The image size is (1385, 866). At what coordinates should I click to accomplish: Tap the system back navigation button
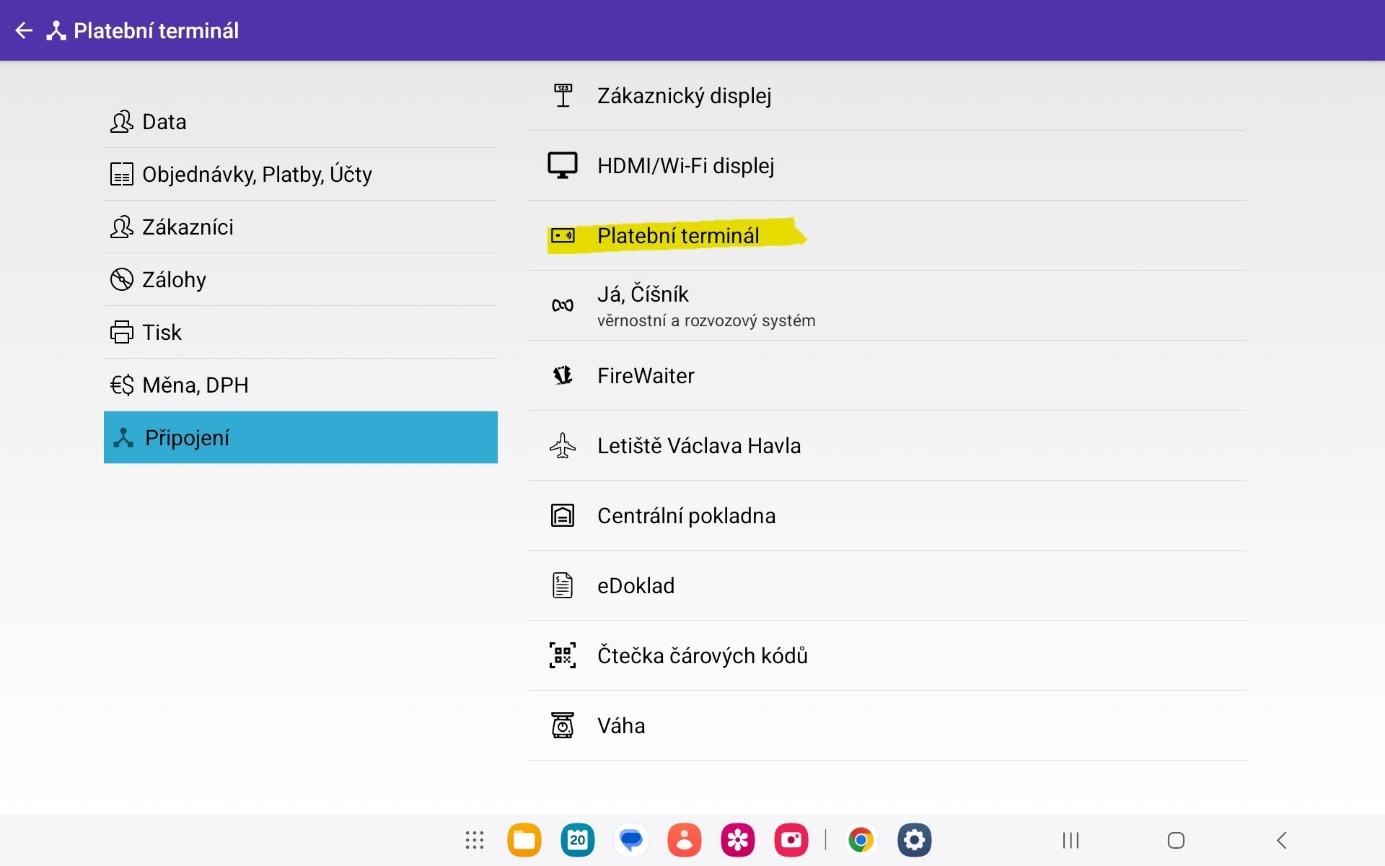[x=1281, y=840]
